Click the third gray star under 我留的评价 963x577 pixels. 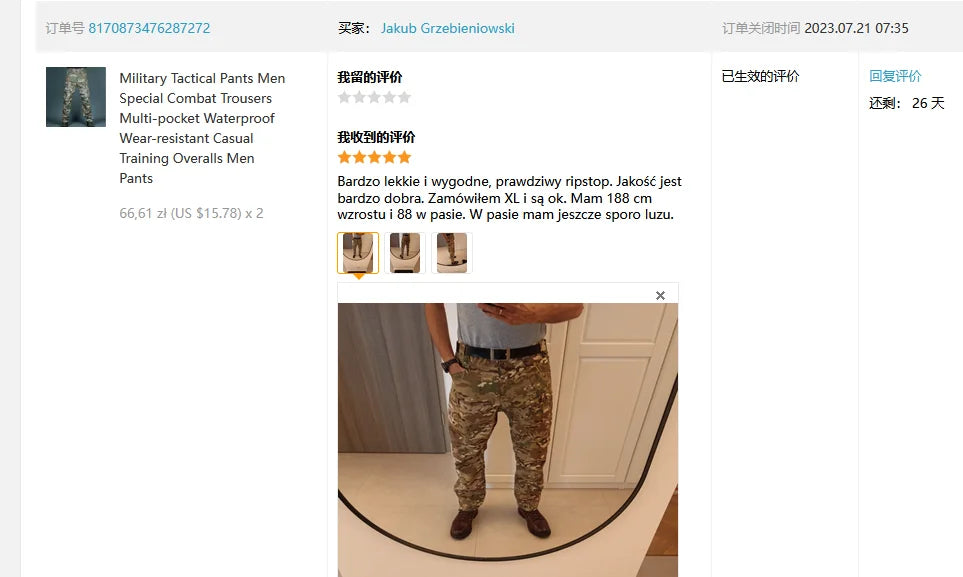[374, 97]
